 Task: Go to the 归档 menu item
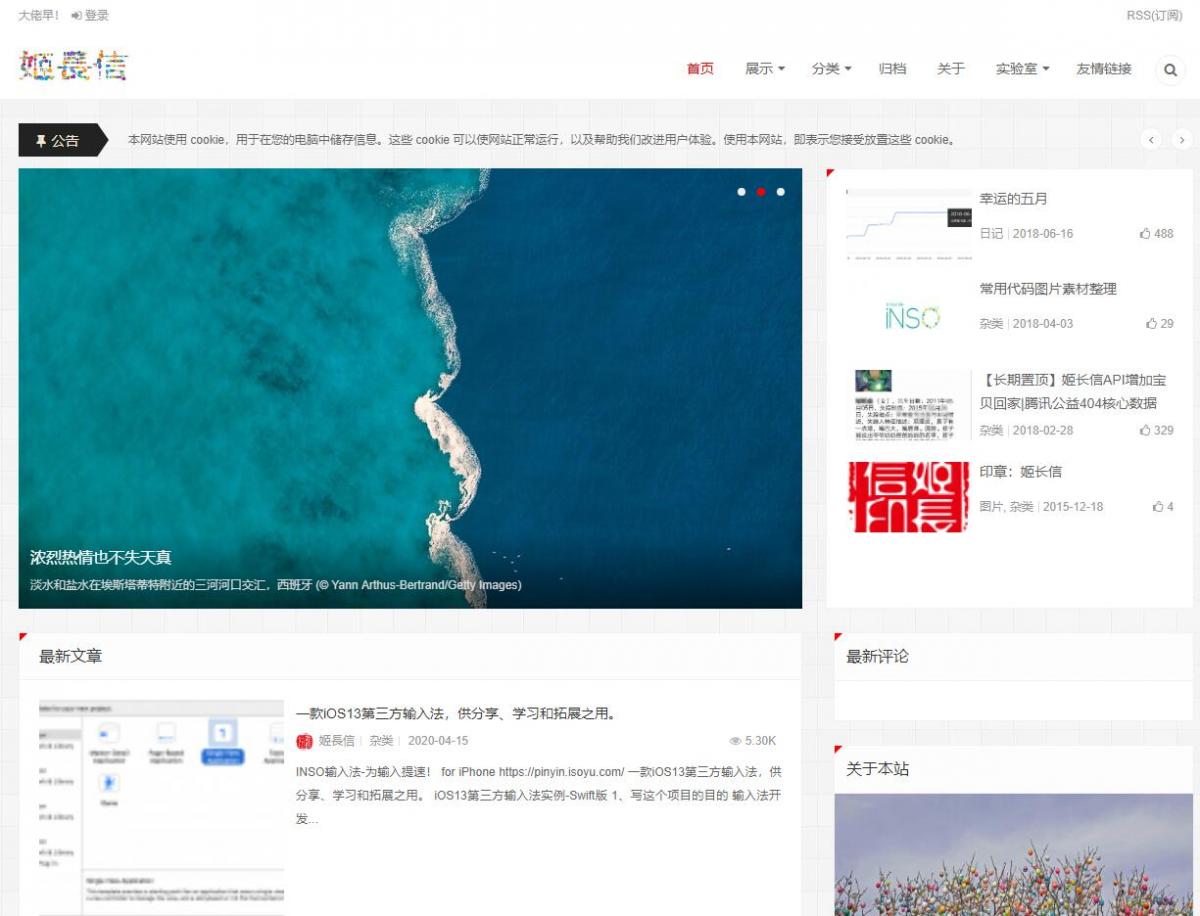(892, 69)
